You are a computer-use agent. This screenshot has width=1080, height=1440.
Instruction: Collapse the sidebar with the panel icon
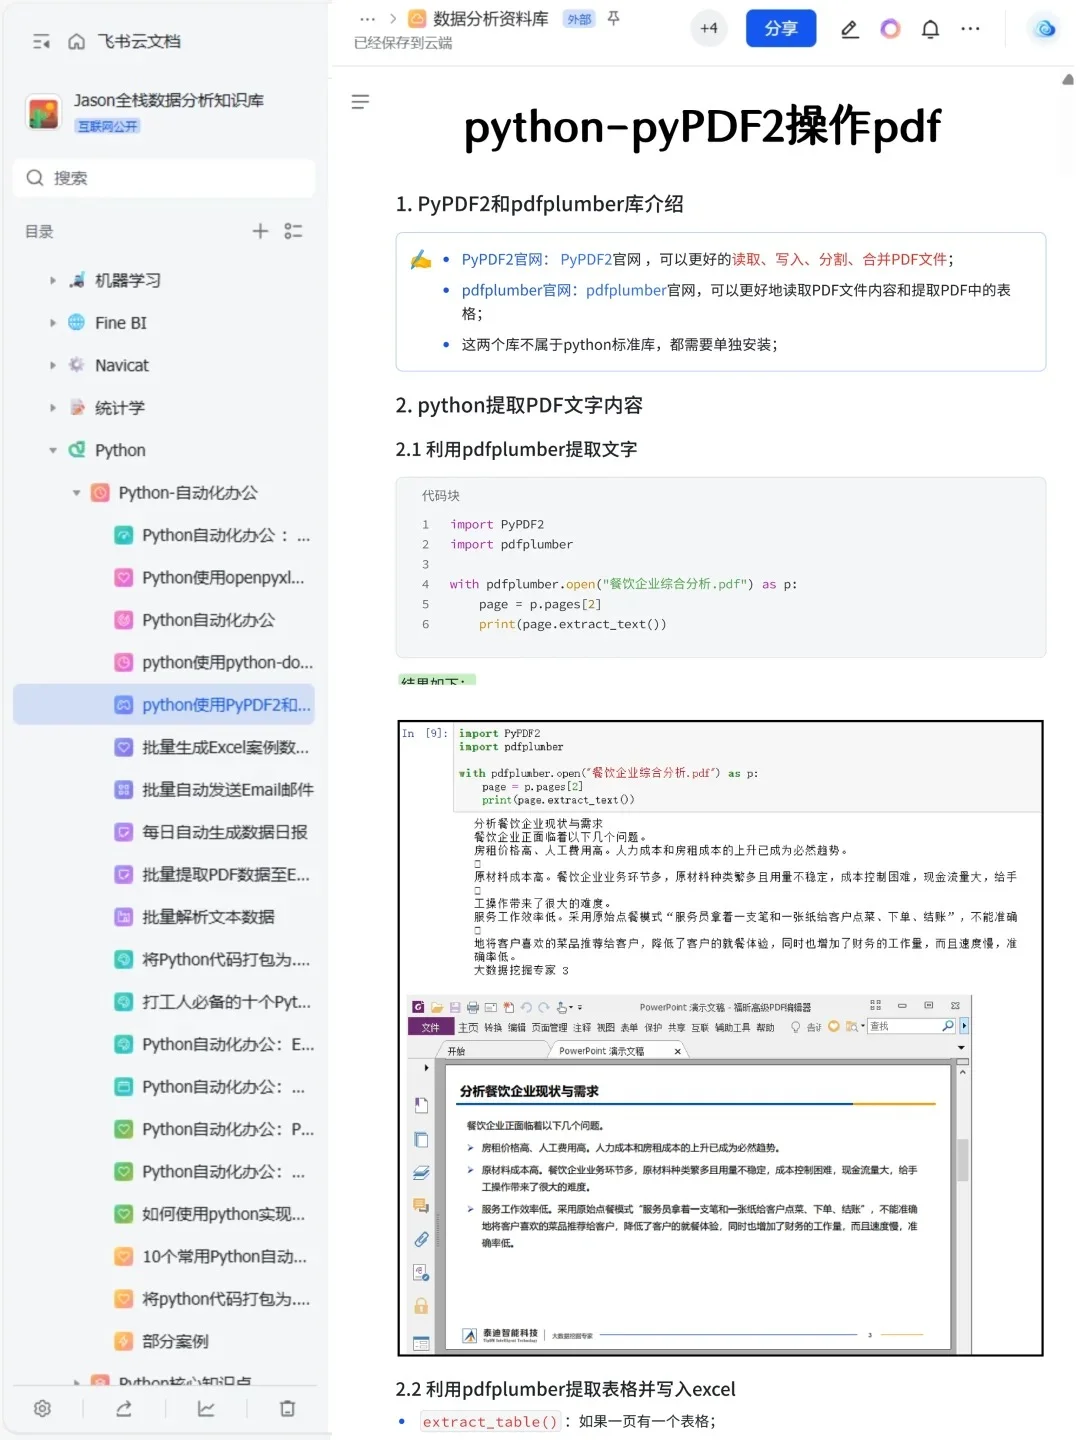coord(41,42)
